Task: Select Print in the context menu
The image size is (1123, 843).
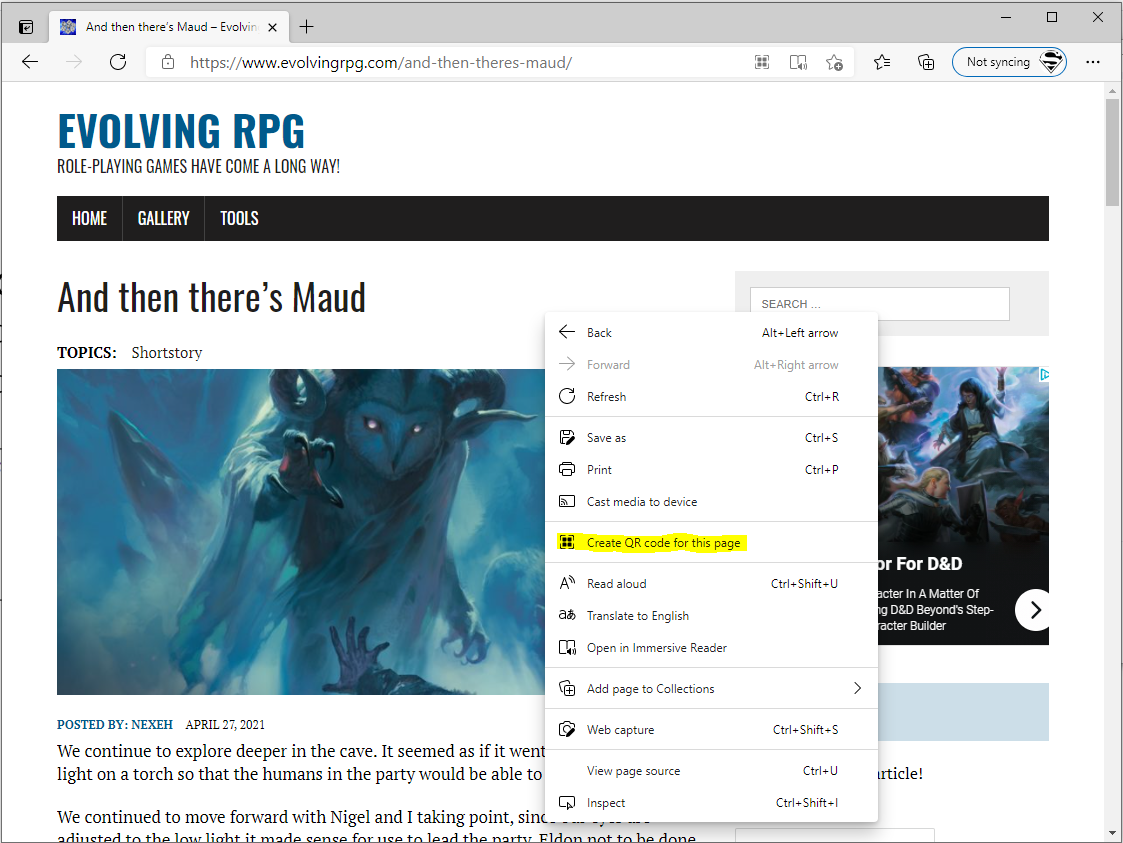Action: (711, 470)
